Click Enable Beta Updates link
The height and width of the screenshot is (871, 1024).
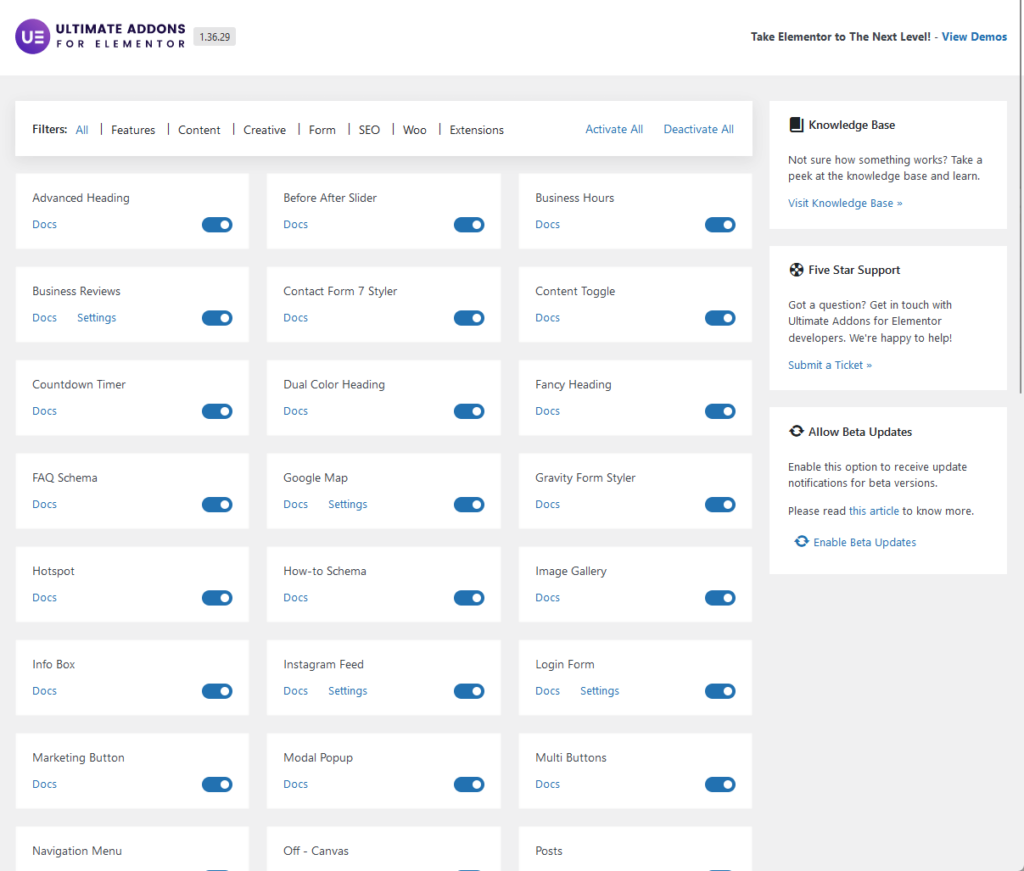click(x=865, y=542)
